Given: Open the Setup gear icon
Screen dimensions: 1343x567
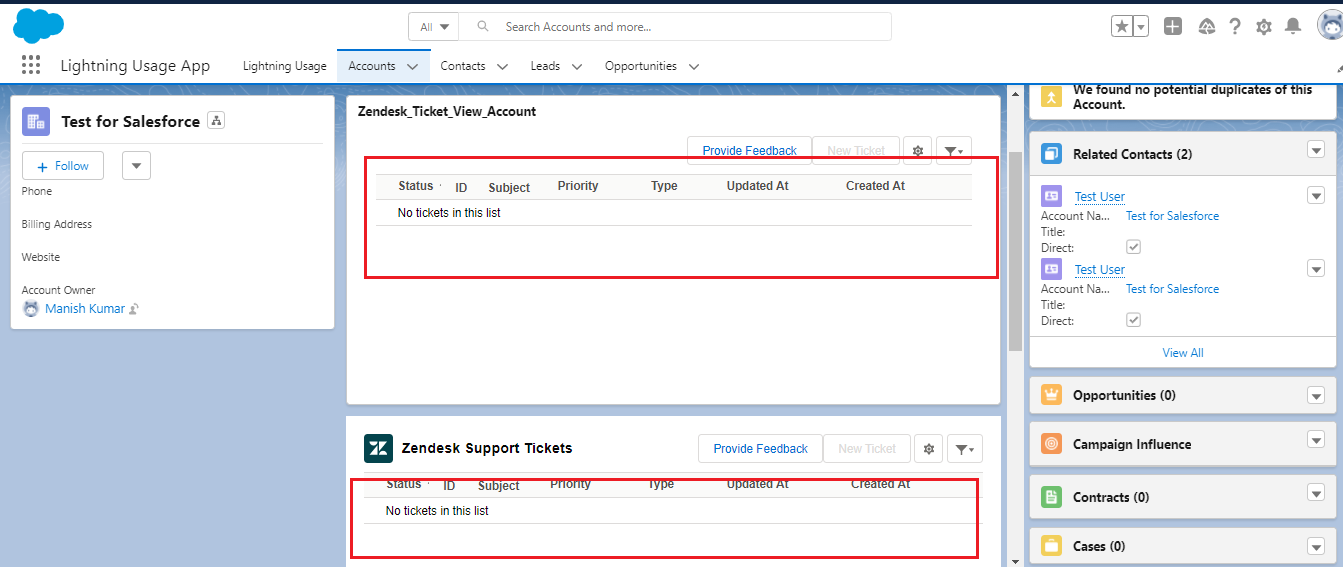Looking at the screenshot, I should click(x=1264, y=27).
